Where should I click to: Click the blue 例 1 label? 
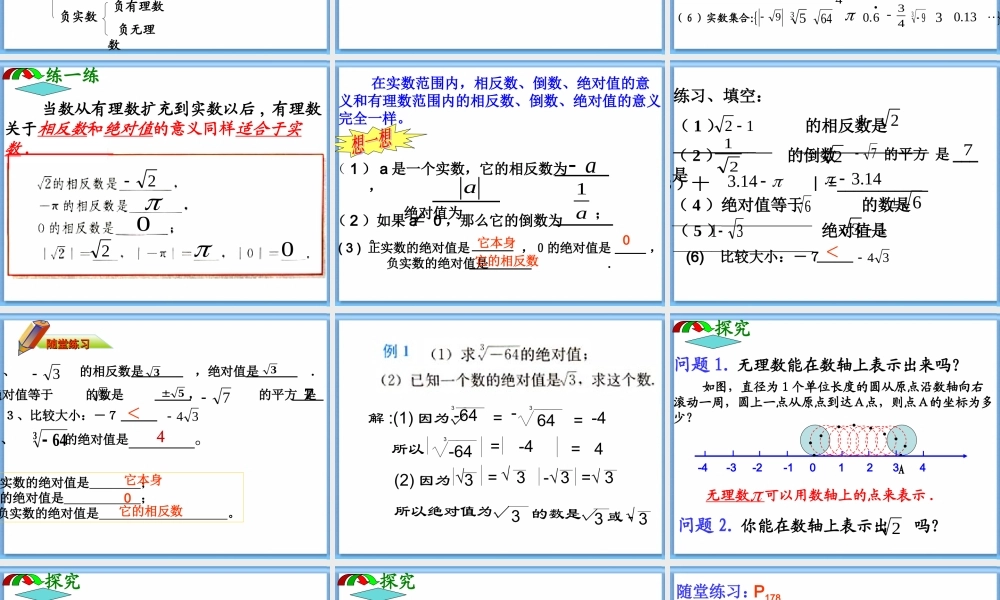pyautogui.click(x=396, y=351)
